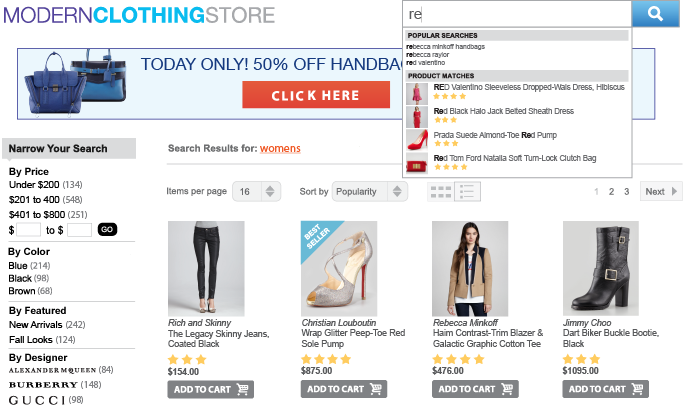
Task: Click the minimum price input field
Action: coord(28,230)
